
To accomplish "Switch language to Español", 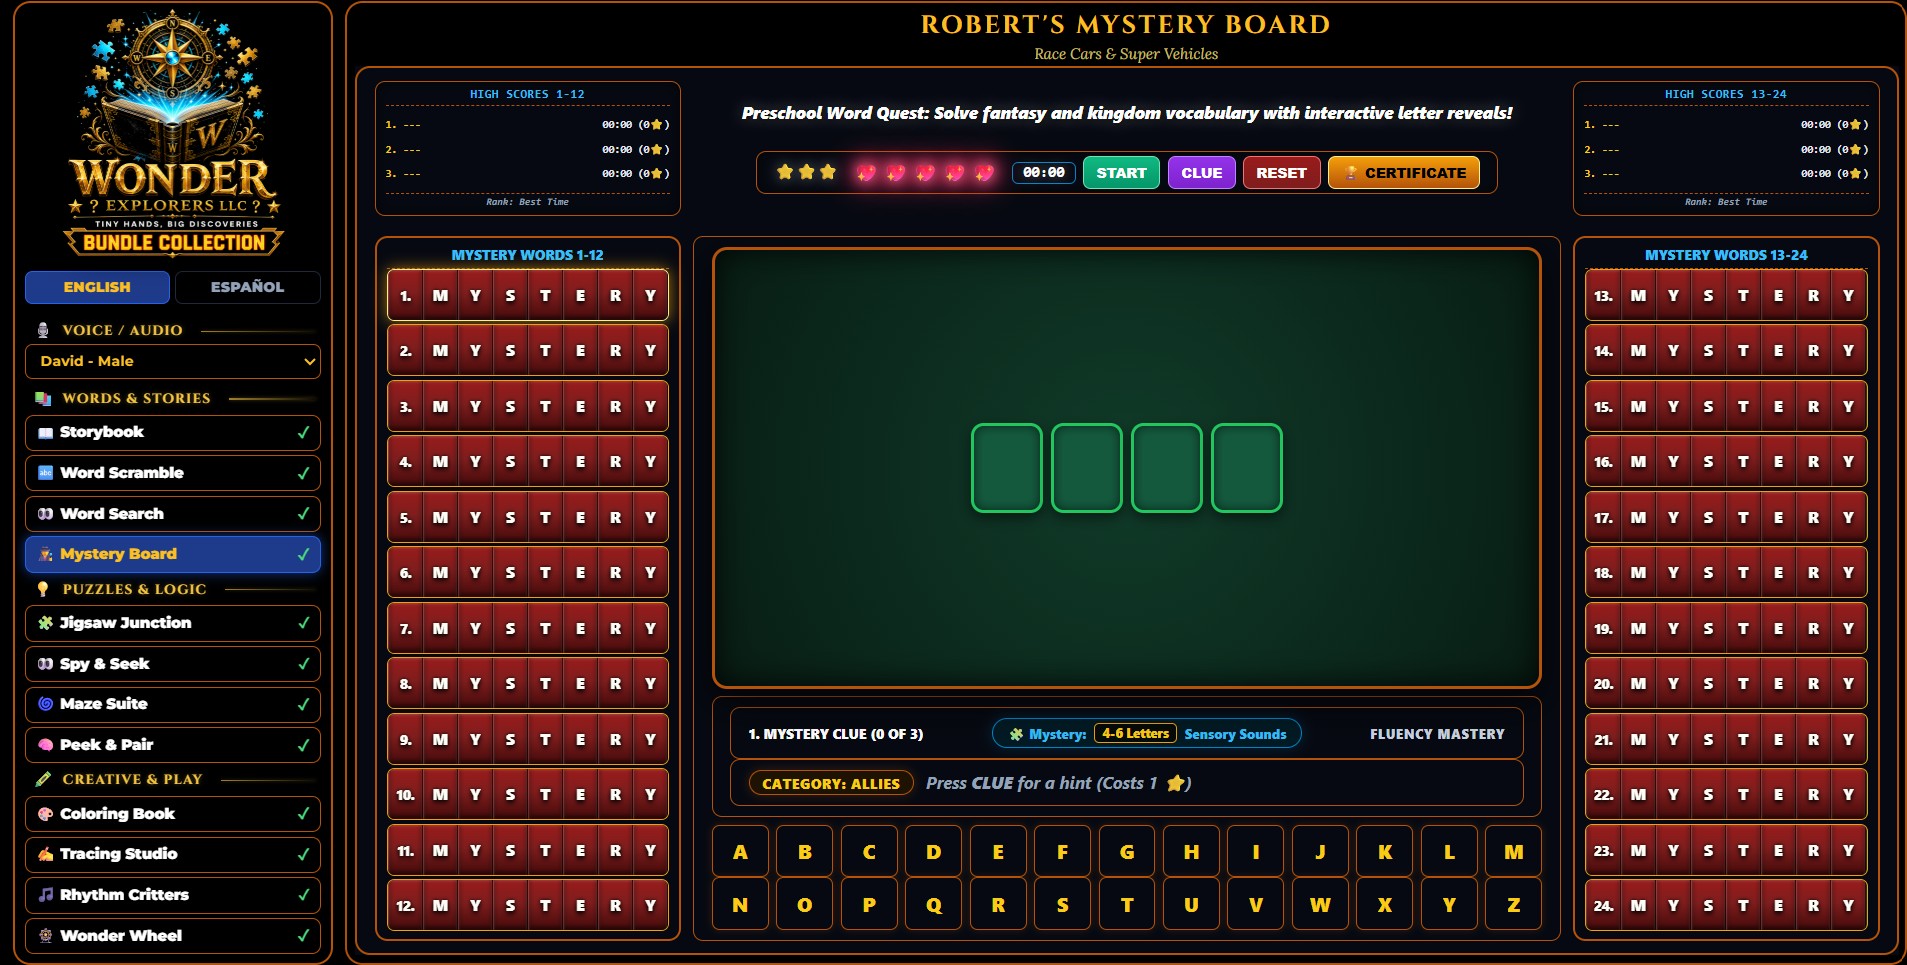I will click(x=247, y=287).
